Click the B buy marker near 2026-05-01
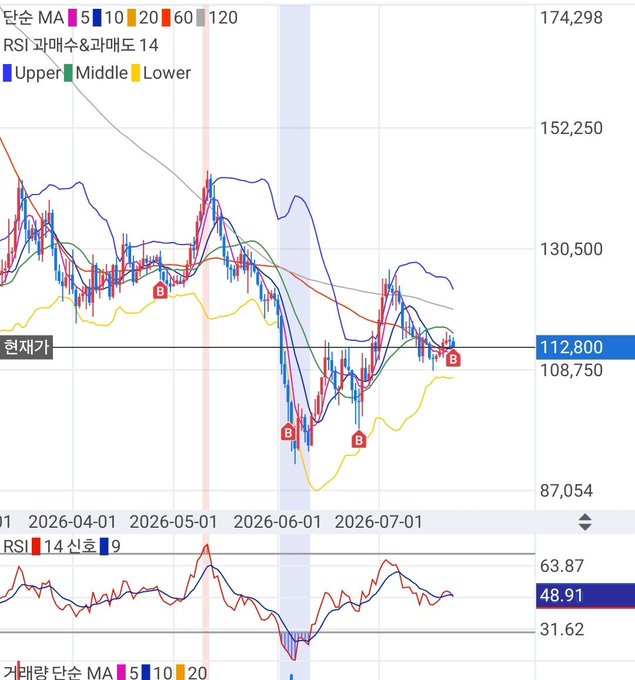Screen dimensions: 635x680 coord(160,291)
